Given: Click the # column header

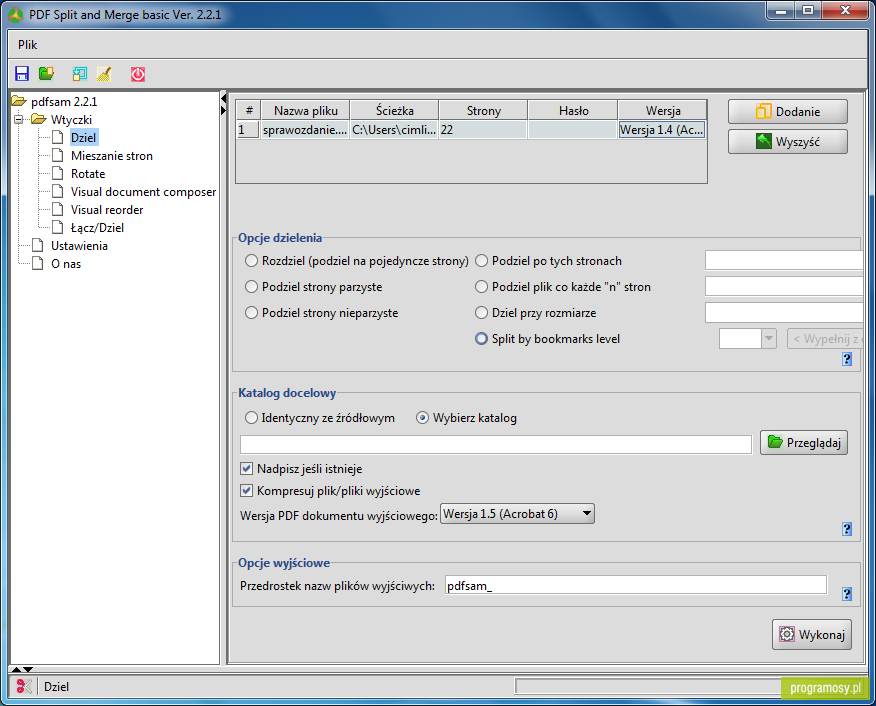Looking at the screenshot, I should [x=249, y=111].
